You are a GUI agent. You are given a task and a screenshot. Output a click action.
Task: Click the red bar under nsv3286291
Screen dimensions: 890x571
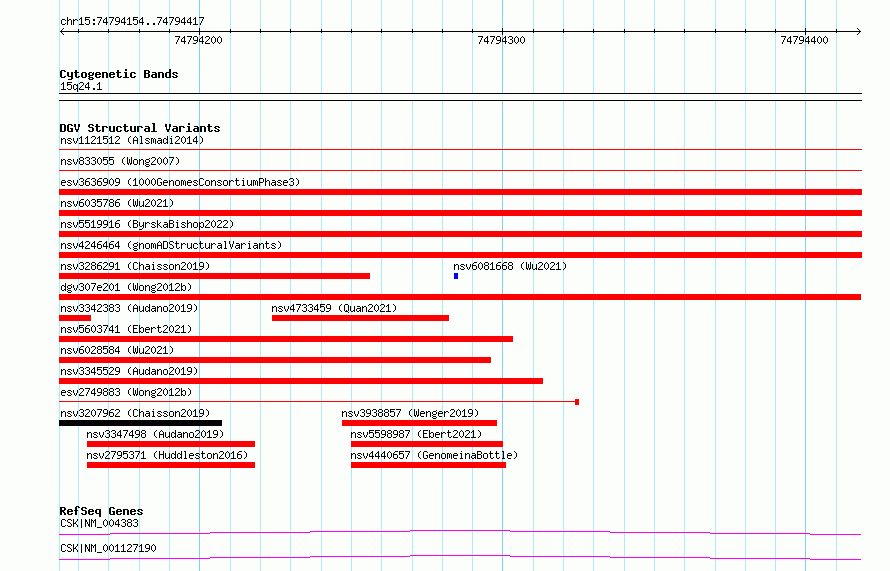[215, 276]
